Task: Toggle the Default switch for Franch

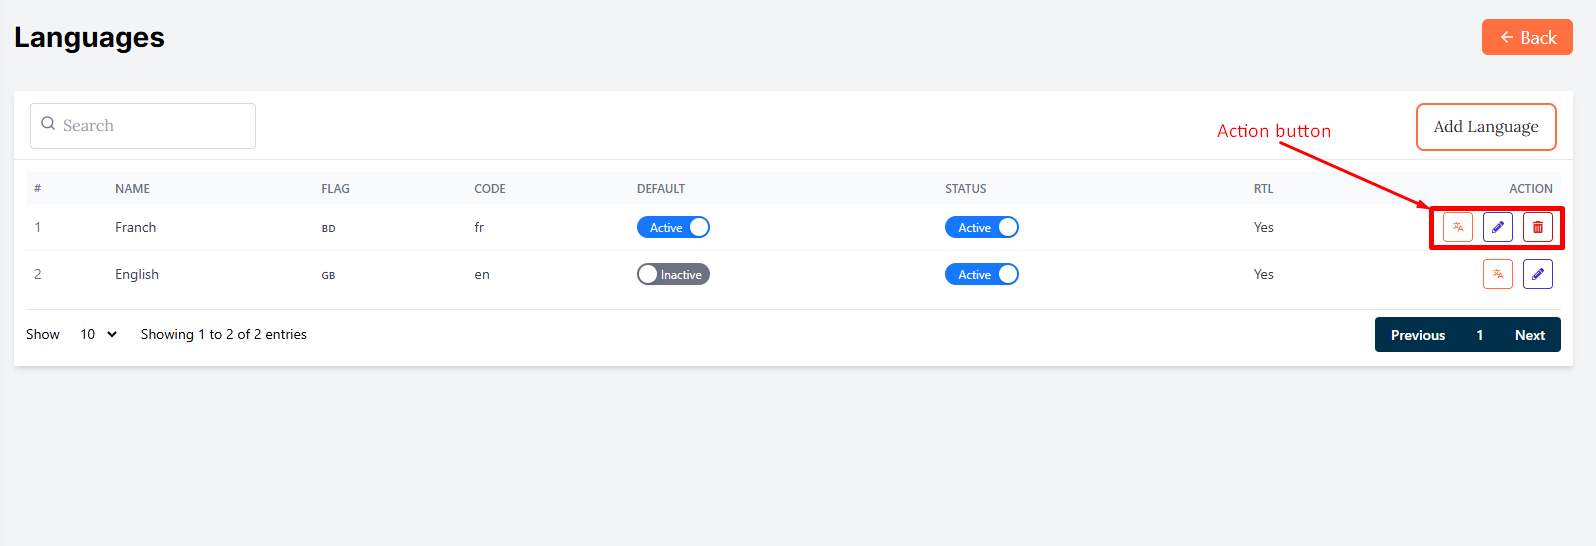Action: tap(673, 228)
